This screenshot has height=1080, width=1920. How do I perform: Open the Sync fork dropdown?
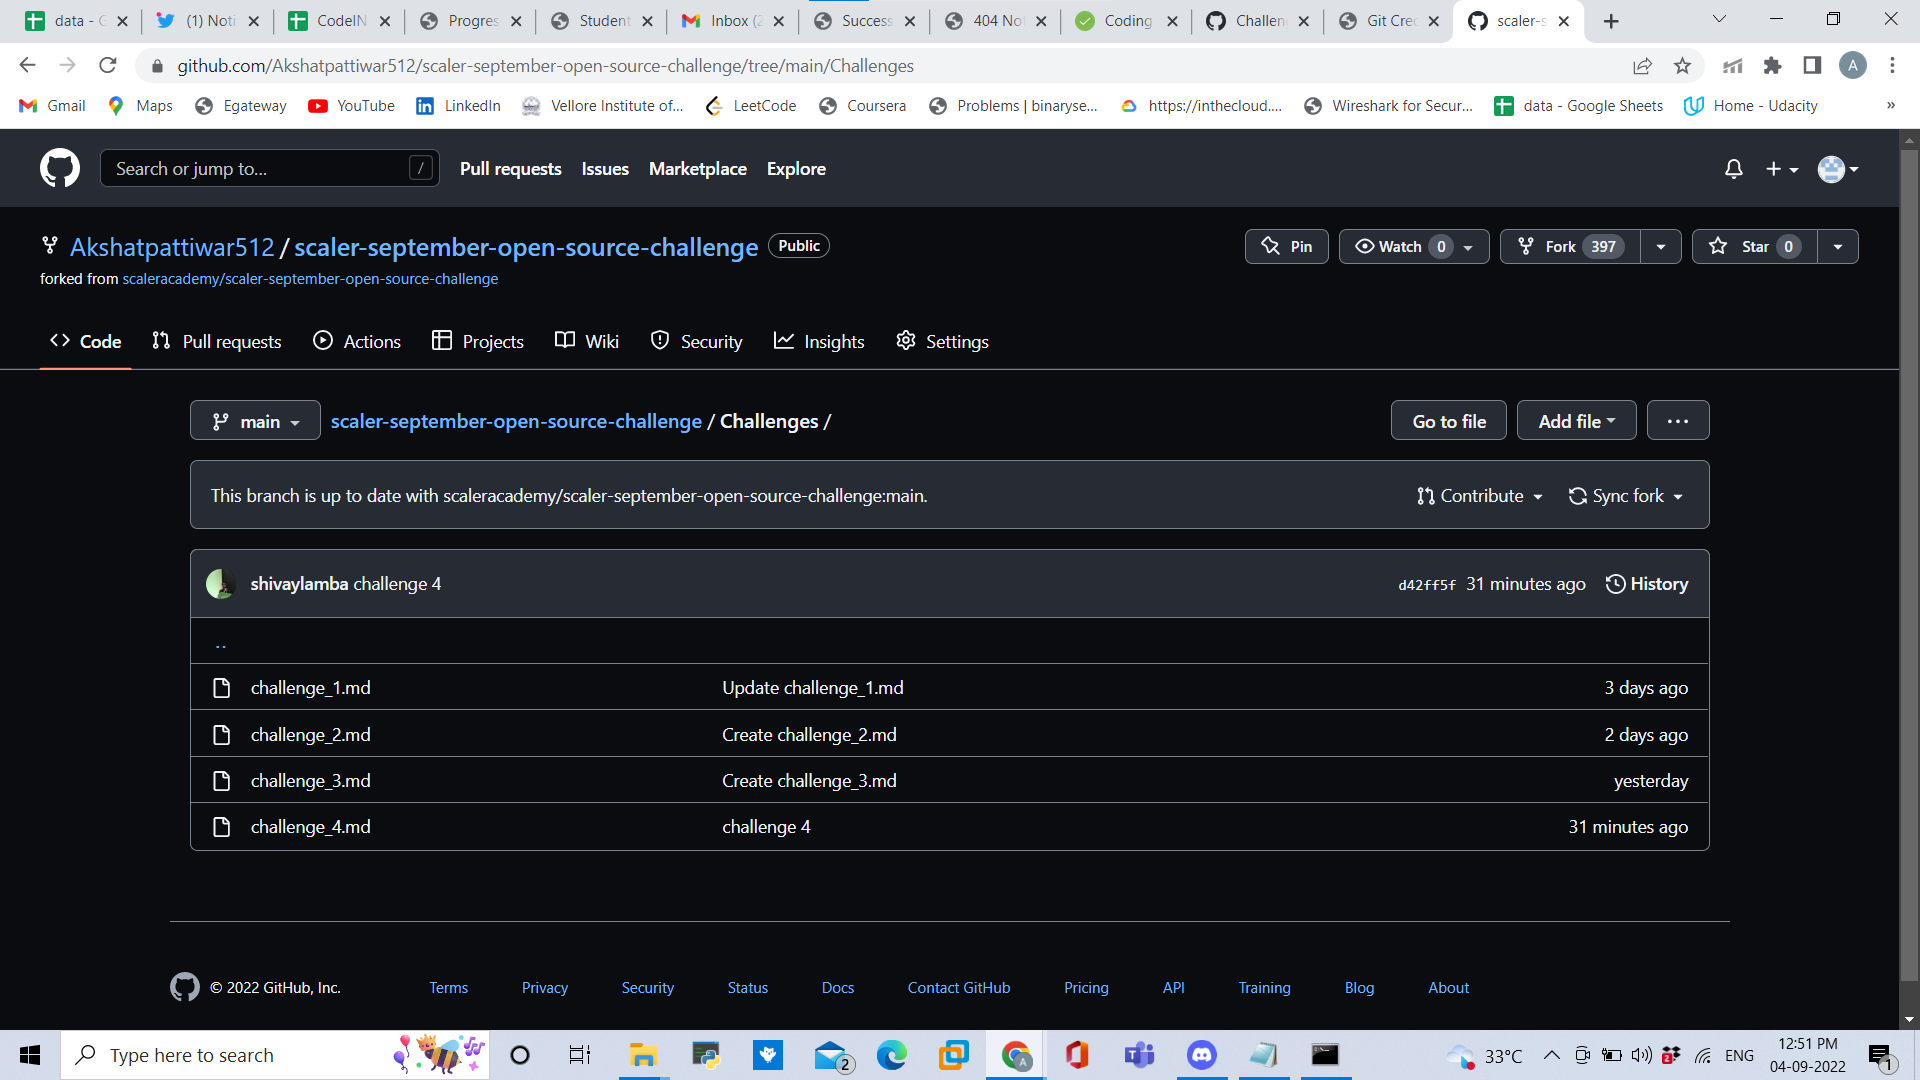[x=1625, y=495]
